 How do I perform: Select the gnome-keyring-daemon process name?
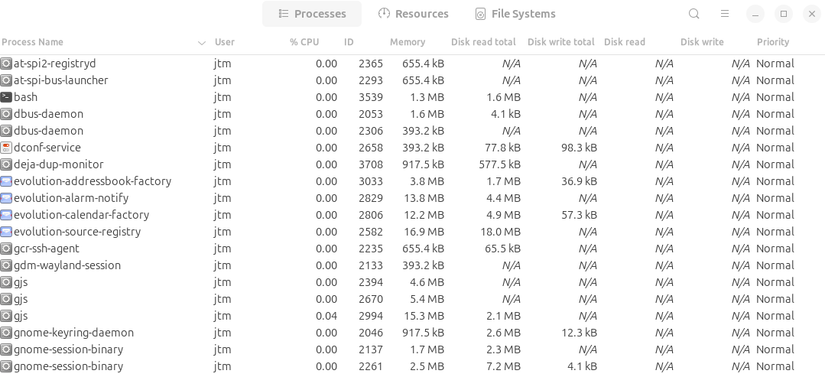(74, 332)
